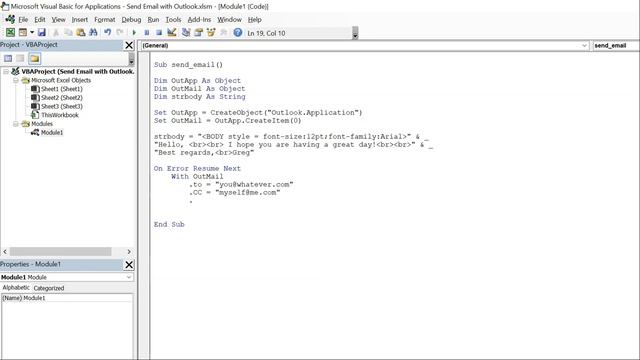Click the 'End Sub' code line
The height and width of the screenshot is (360, 640).
pyautogui.click(x=169, y=224)
